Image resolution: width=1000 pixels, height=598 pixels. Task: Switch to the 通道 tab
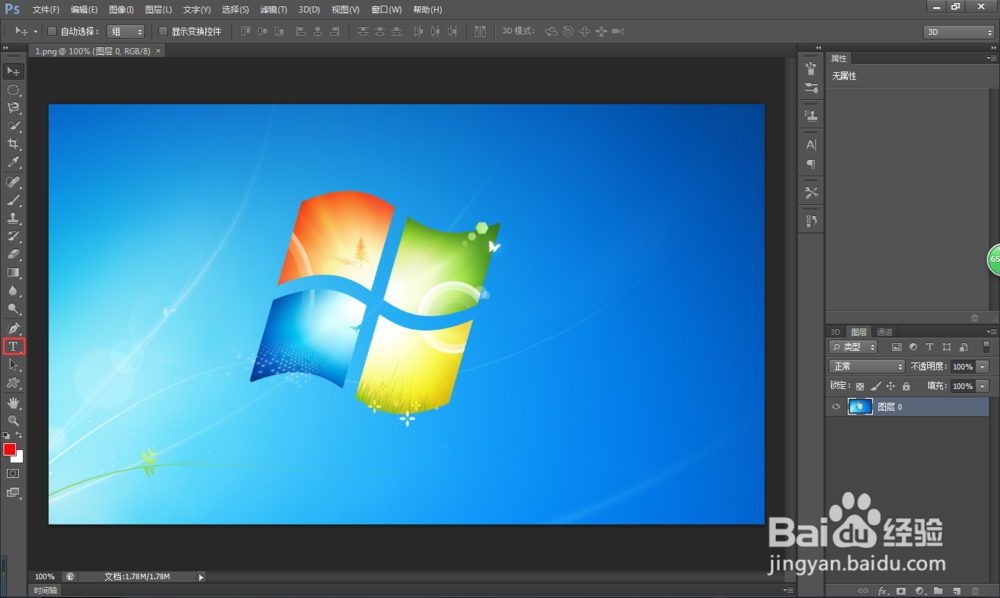tap(884, 332)
